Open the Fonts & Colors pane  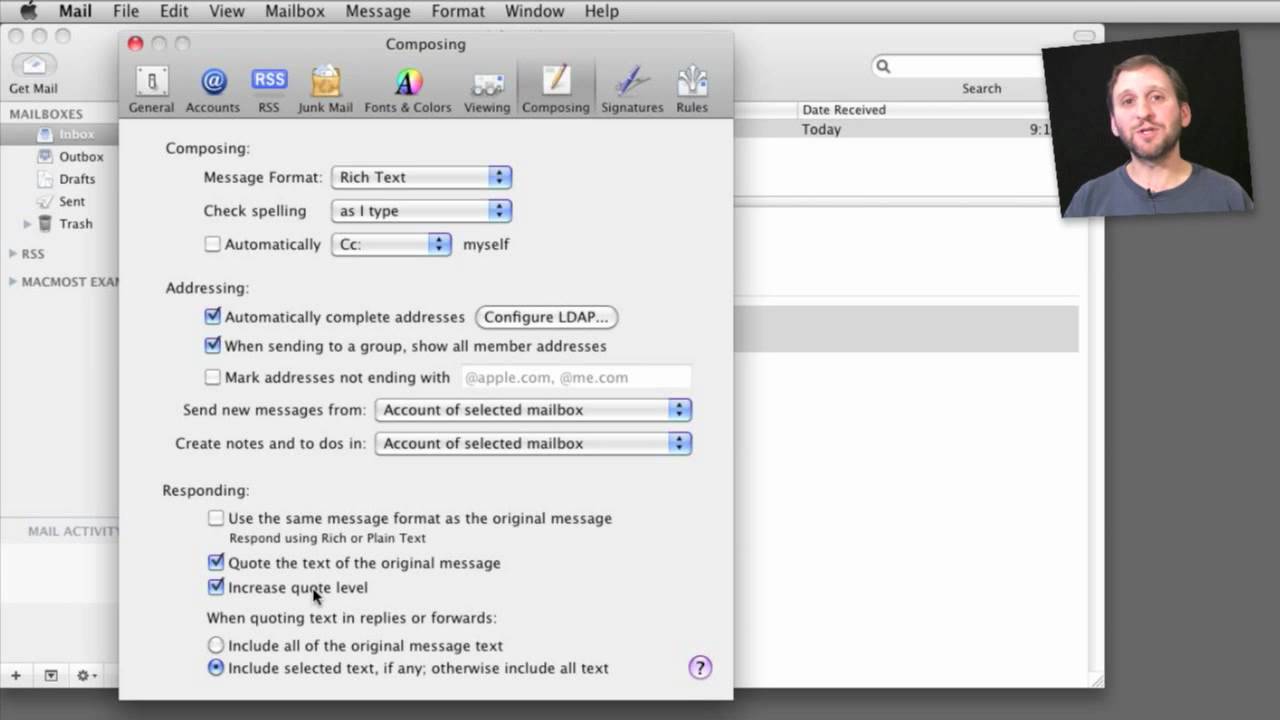[407, 89]
